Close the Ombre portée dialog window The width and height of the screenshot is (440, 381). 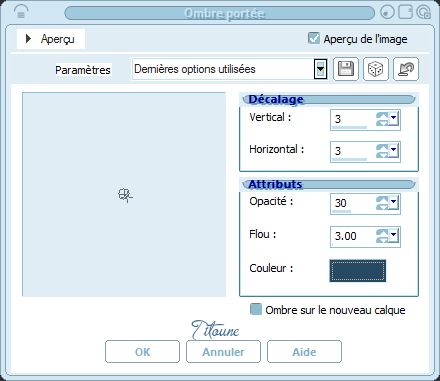424,12
